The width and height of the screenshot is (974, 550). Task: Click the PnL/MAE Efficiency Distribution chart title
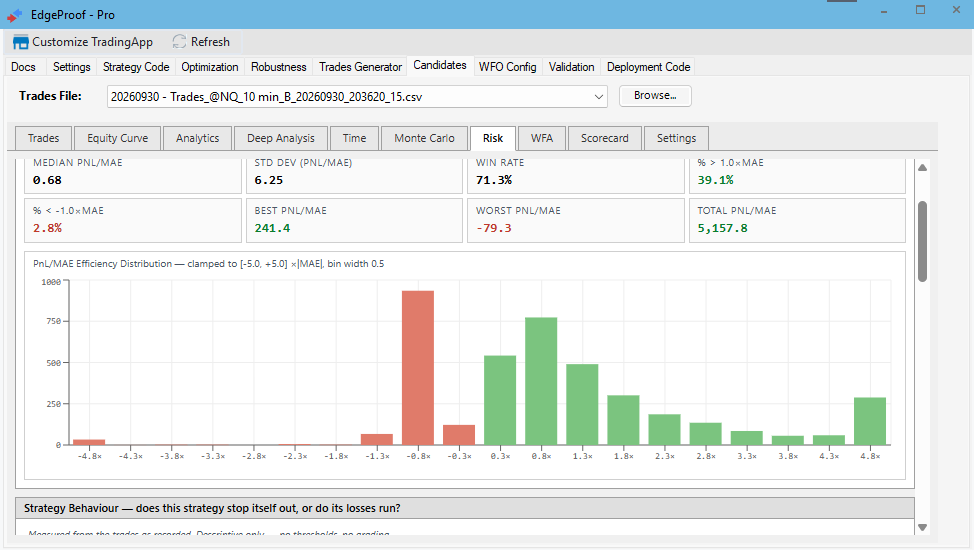[x=209, y=264]
